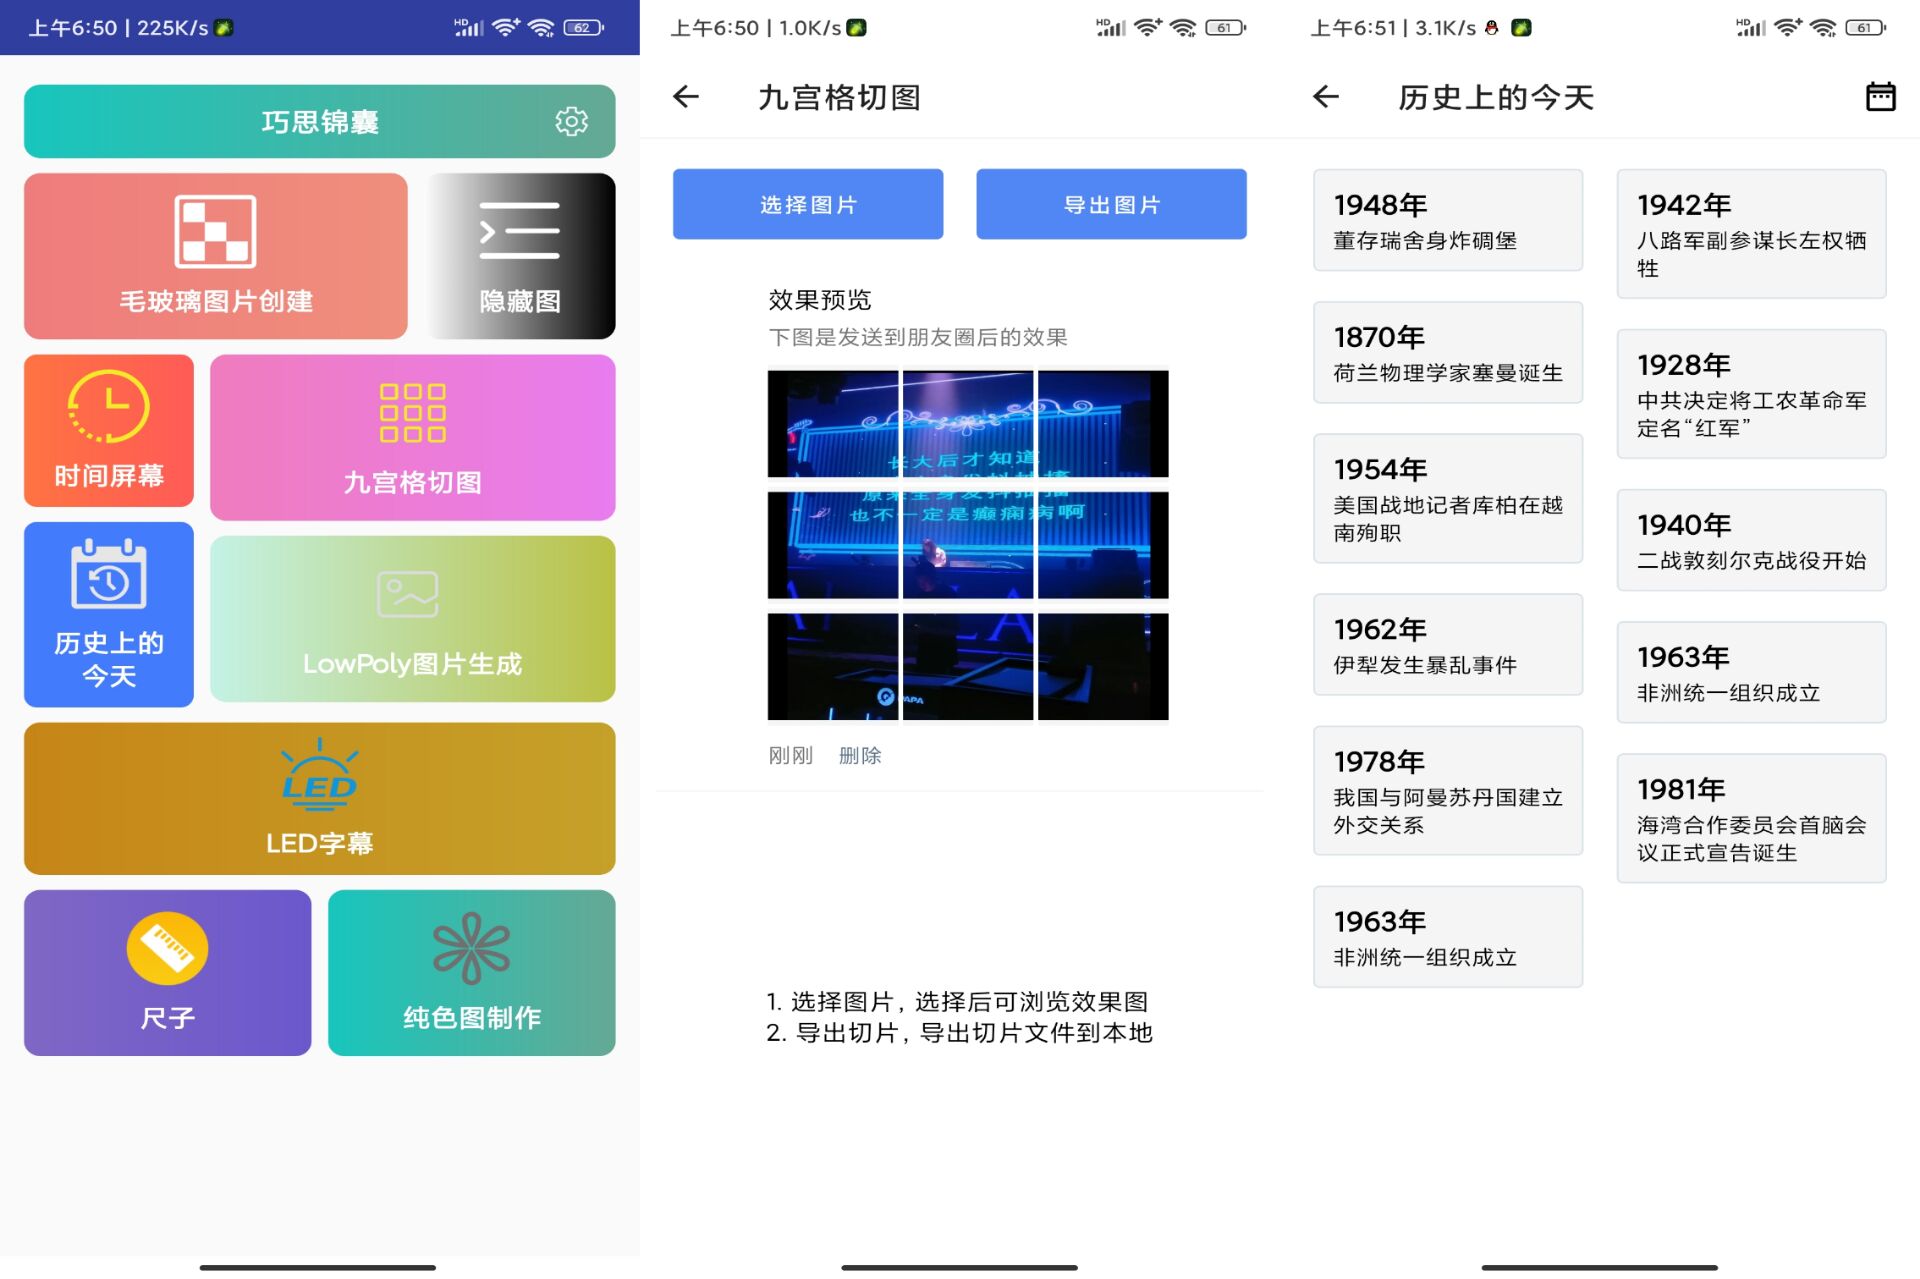Open the calendar date picker icon
The height and width of the screenshot is (1279, 1920).
point(1880,97)
